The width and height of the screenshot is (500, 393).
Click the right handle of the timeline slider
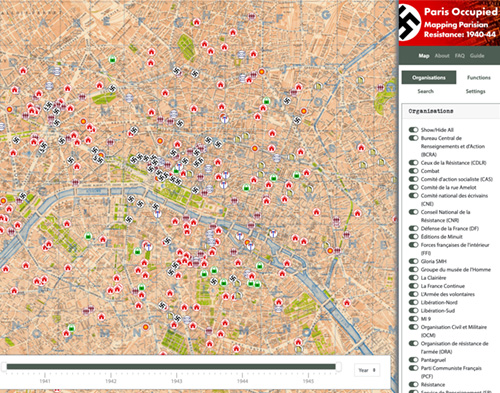click(x=338, y=367)
